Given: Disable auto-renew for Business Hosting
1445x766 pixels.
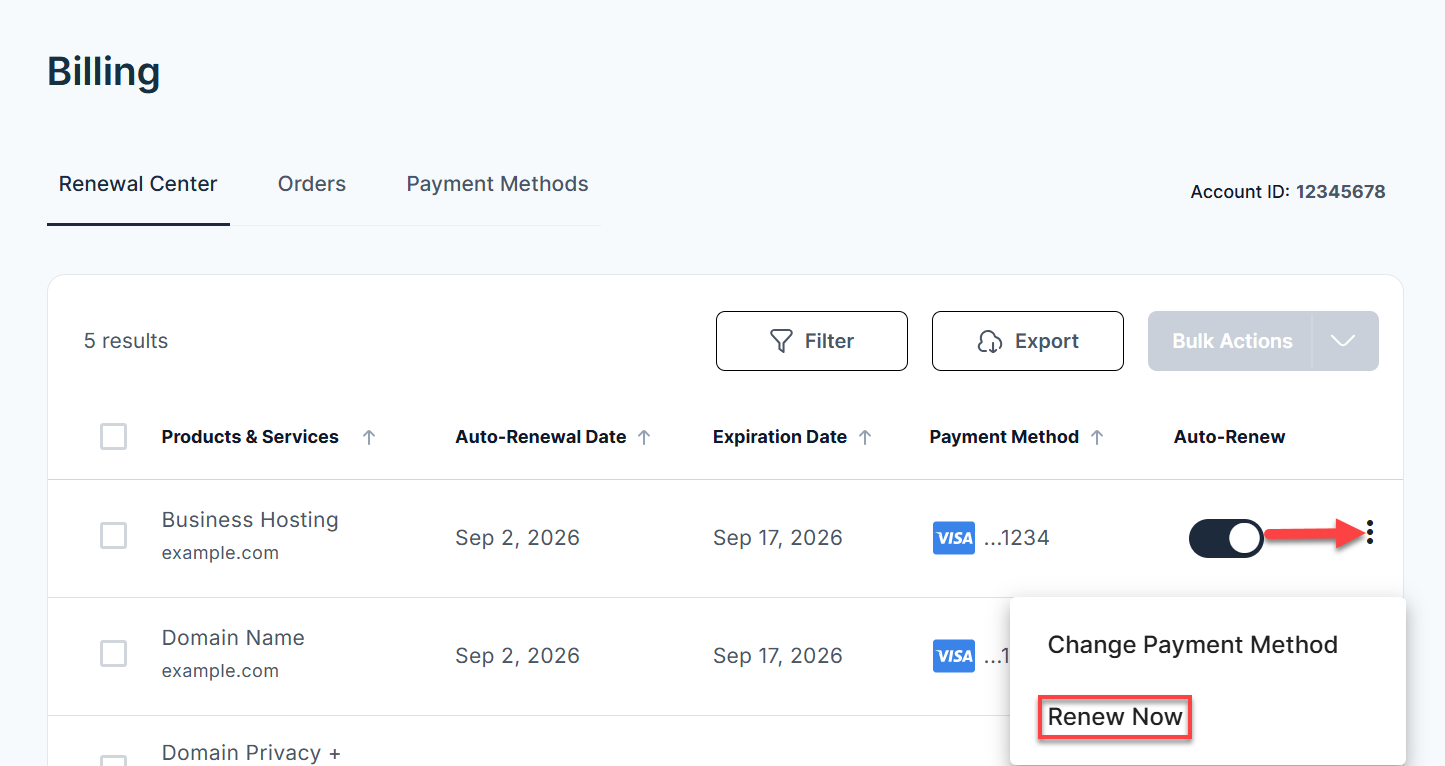Looking at the screenshot, I should (1226, 537).
